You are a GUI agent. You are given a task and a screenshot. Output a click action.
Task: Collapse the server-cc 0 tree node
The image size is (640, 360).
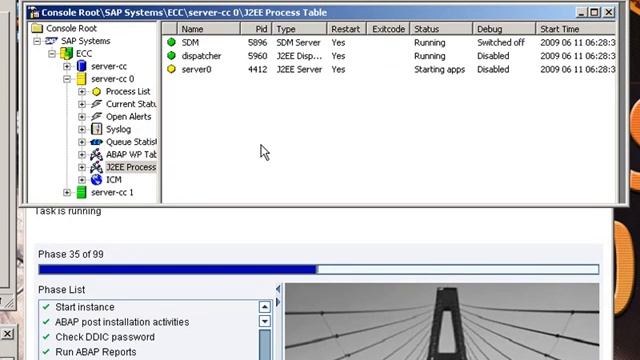67,79
